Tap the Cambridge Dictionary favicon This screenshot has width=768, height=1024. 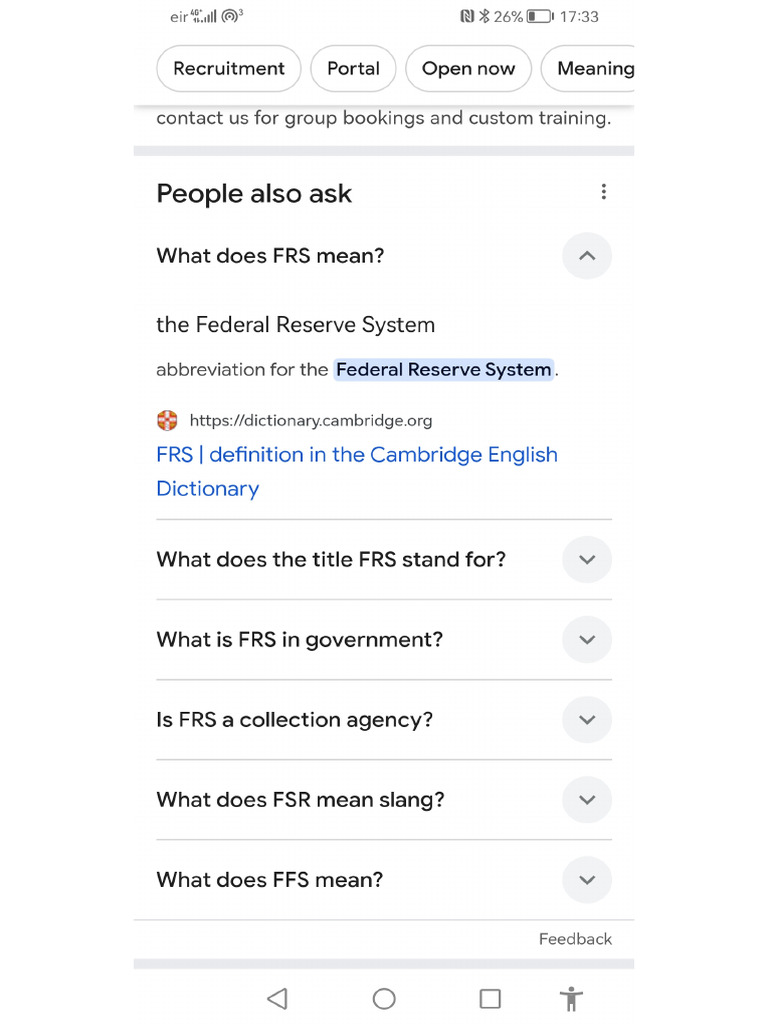pyautogui.click(x=167, y=421)
